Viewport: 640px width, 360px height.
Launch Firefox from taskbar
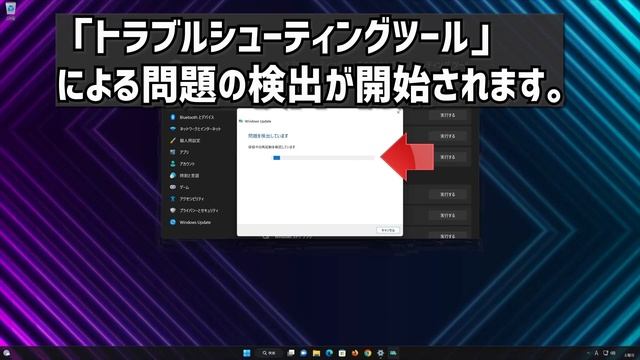pos(355,353)
